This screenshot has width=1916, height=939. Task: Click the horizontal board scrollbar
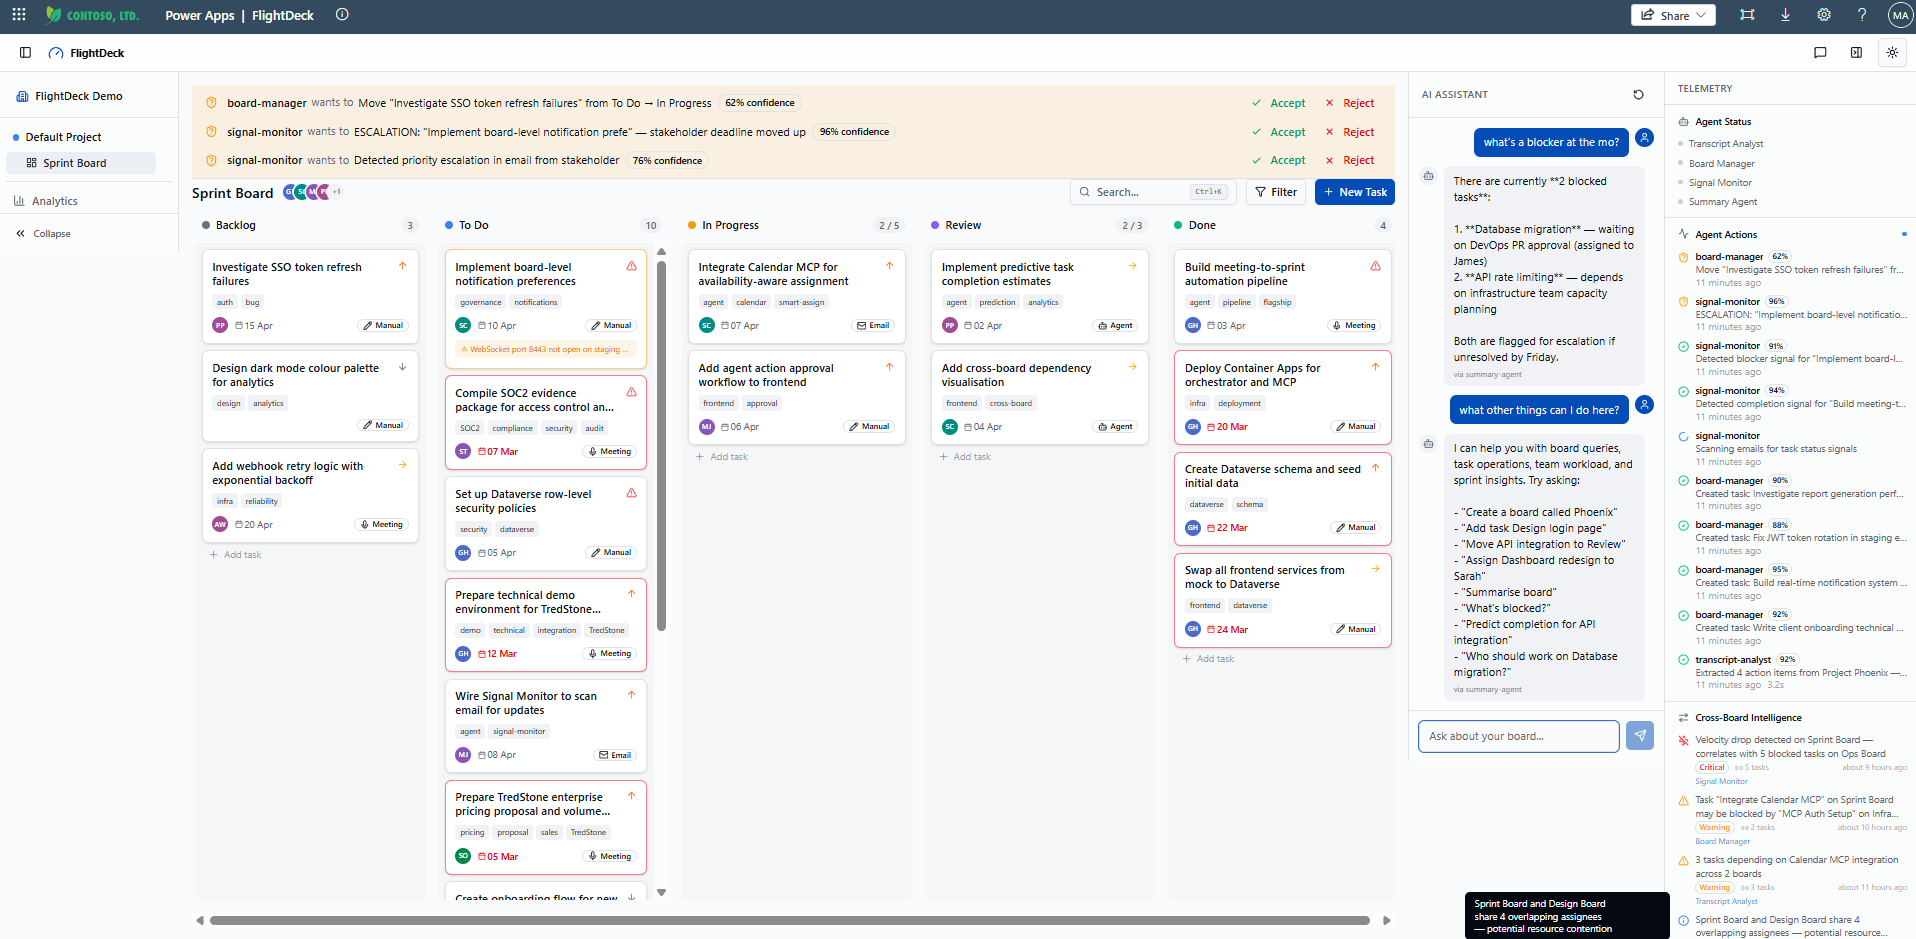(789, 921)
